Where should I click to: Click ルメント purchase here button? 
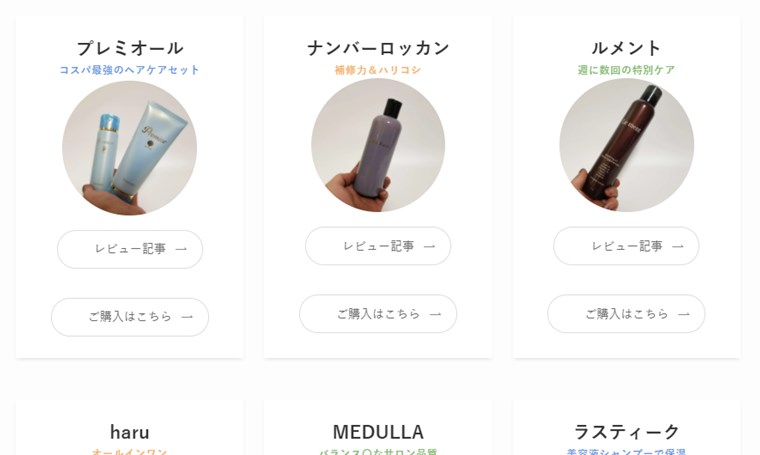(x=626, y=314)
